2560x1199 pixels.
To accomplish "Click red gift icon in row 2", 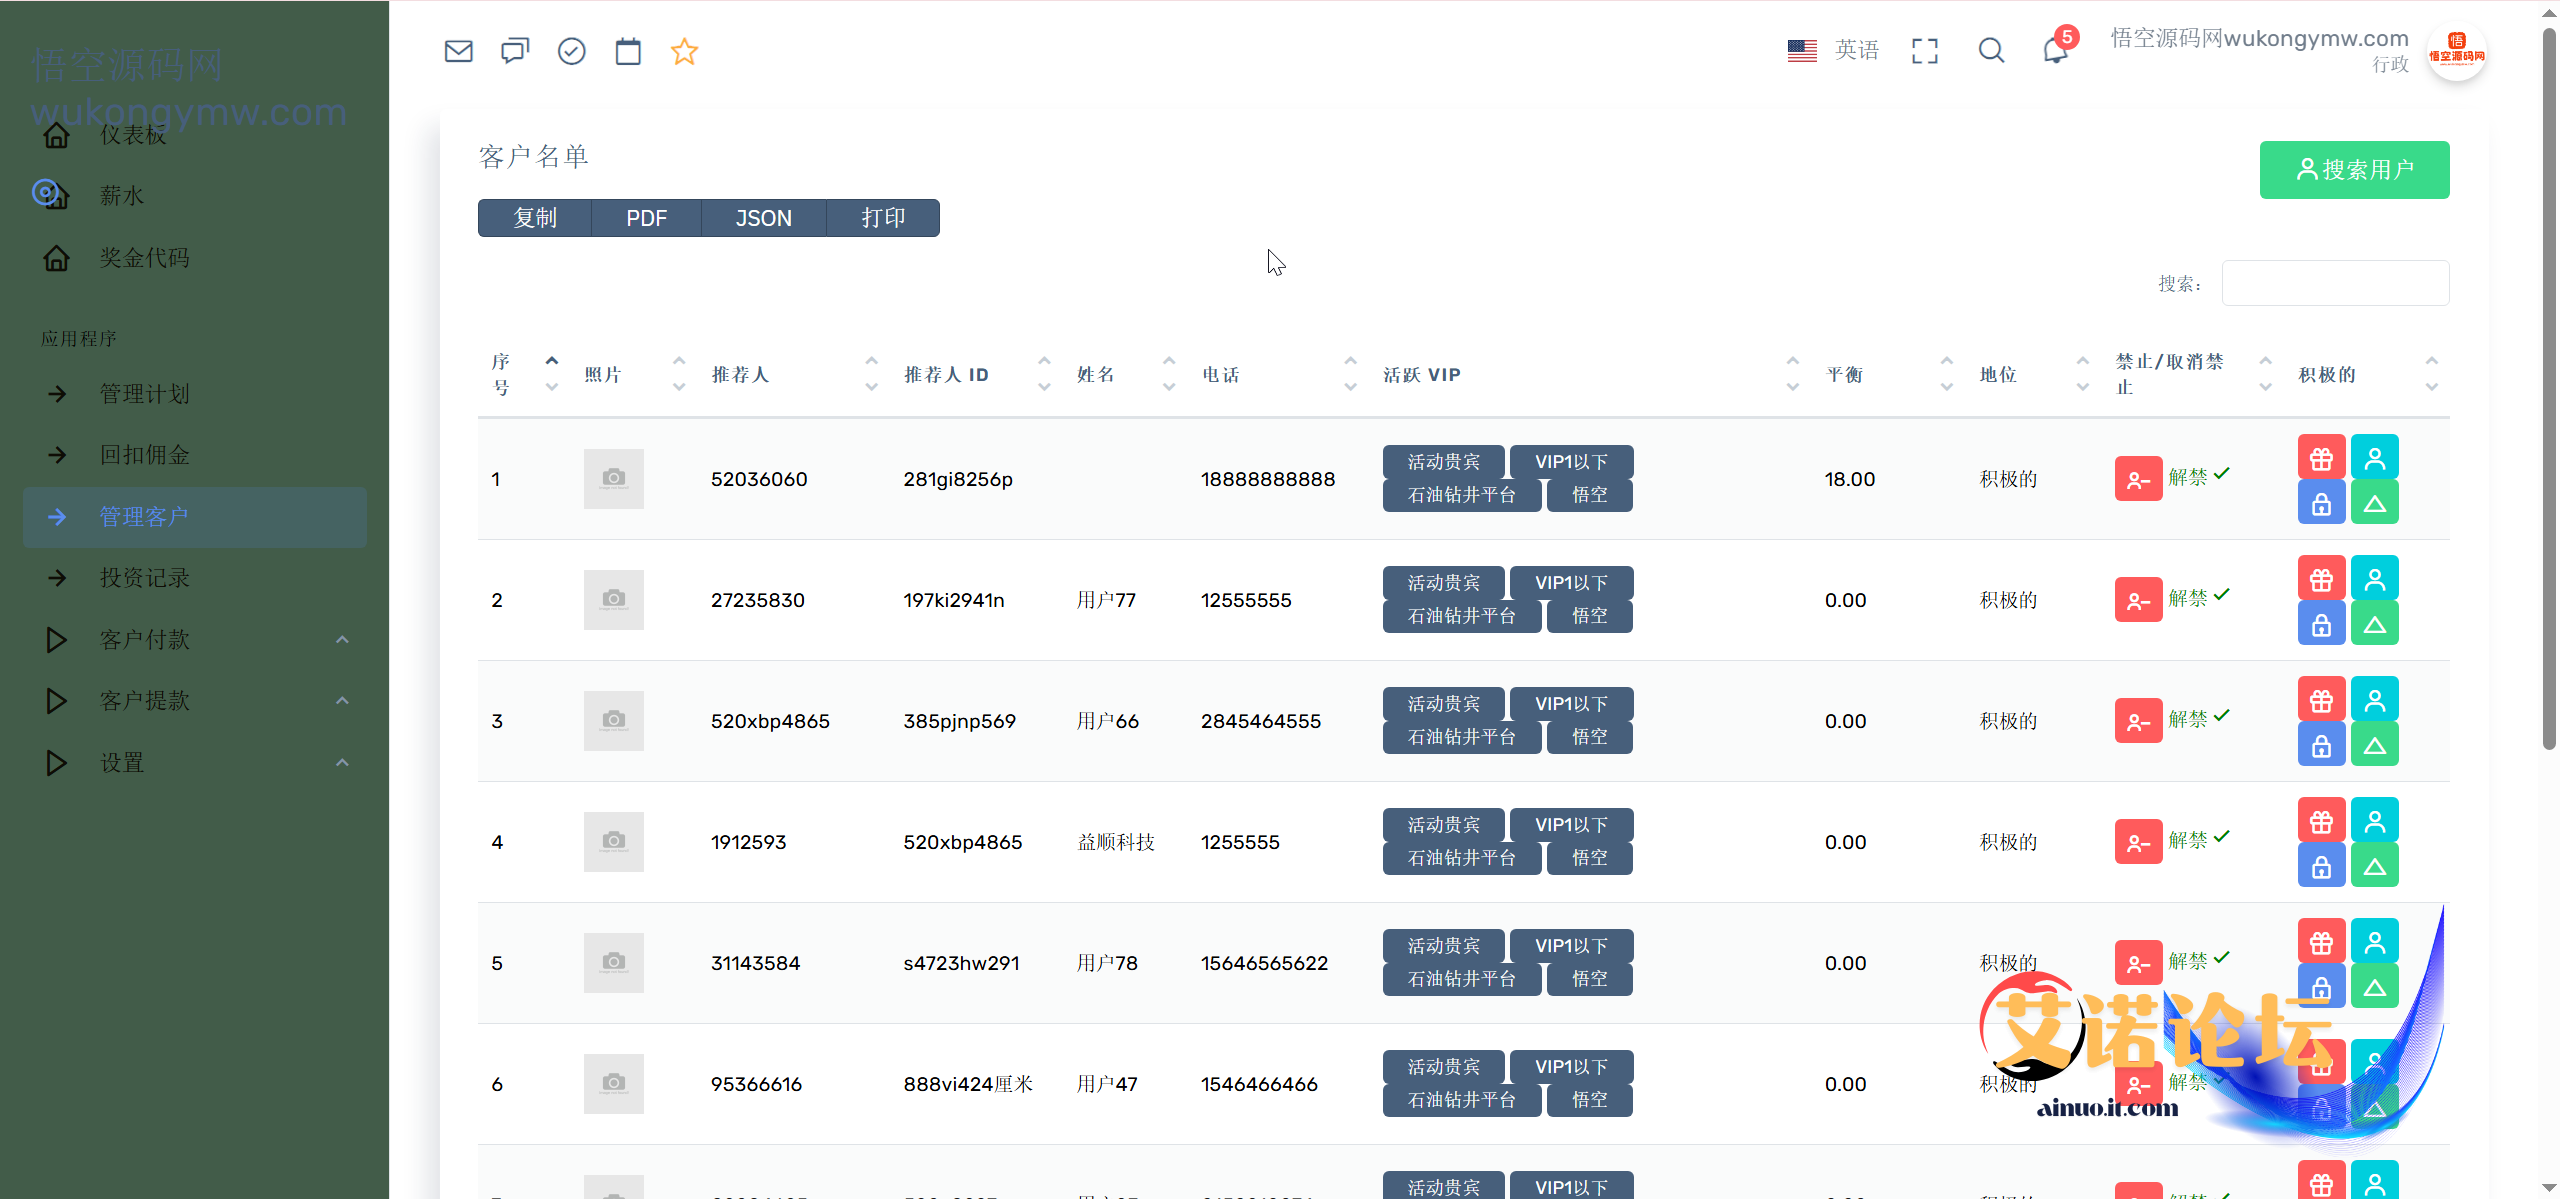I will (x=2321, y=580).
